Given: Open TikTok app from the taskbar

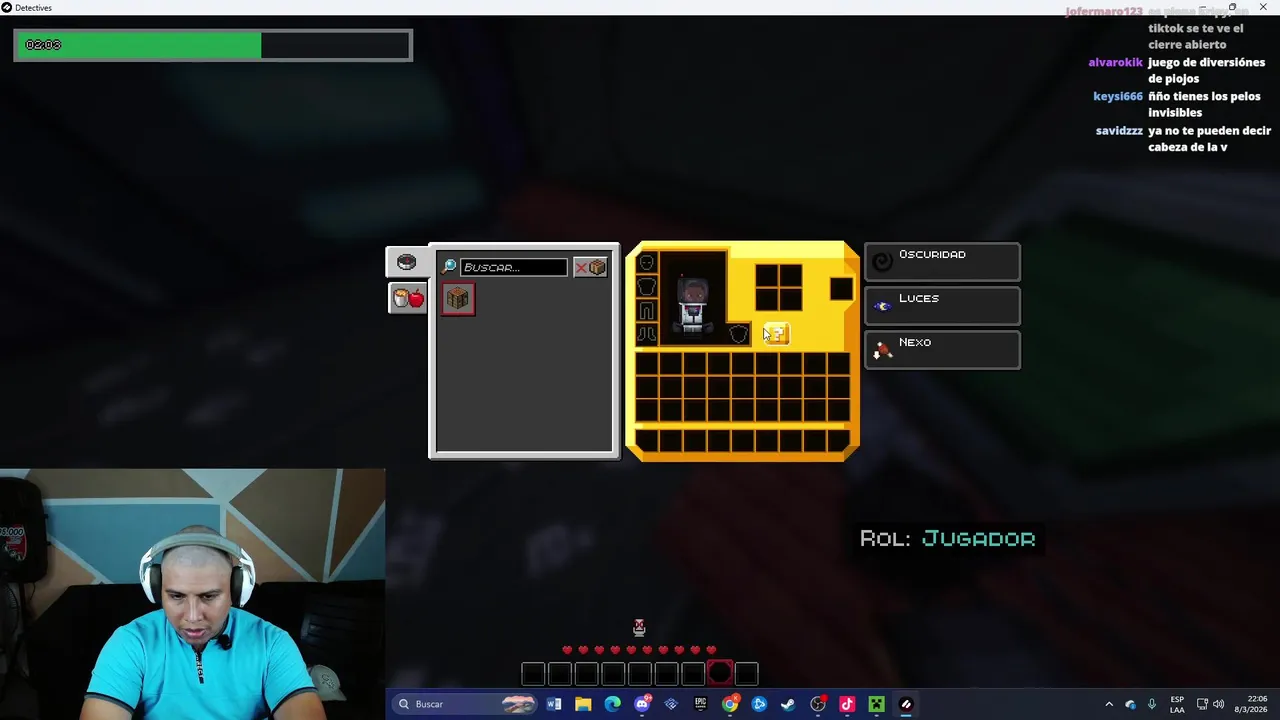Looking at the screenshot, I should pos(847,704).
